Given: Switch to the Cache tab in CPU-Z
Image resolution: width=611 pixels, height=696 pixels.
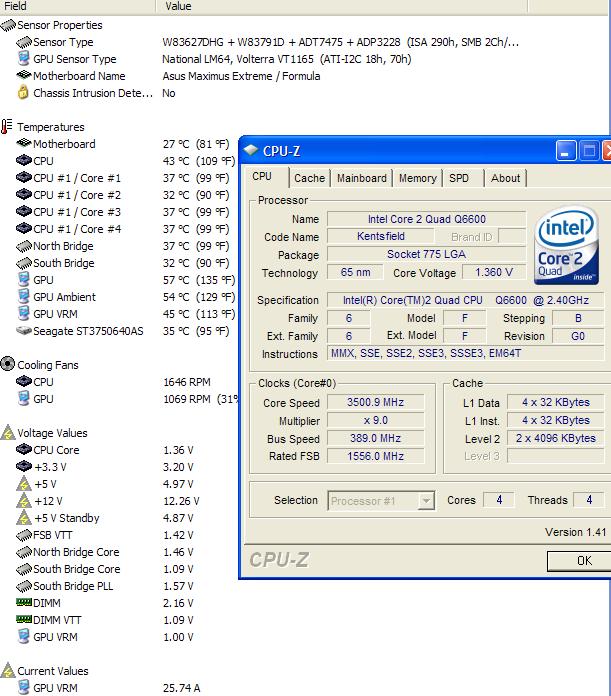Looking at the screenshot, I should click(x=309, y=178).
